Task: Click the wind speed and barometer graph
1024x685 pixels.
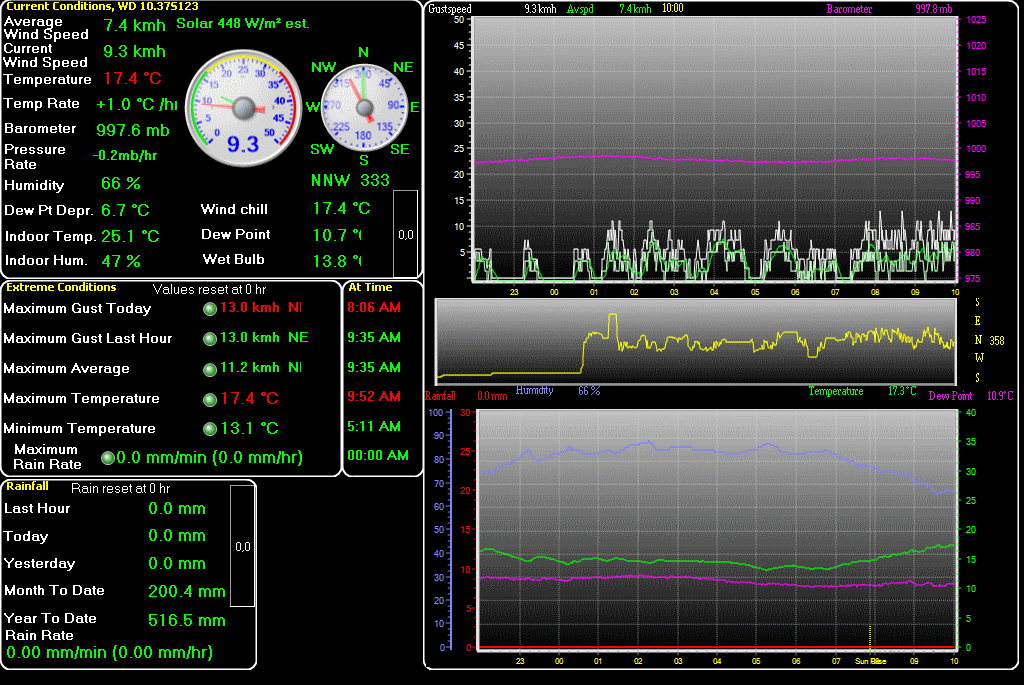Action: (713, 150)
